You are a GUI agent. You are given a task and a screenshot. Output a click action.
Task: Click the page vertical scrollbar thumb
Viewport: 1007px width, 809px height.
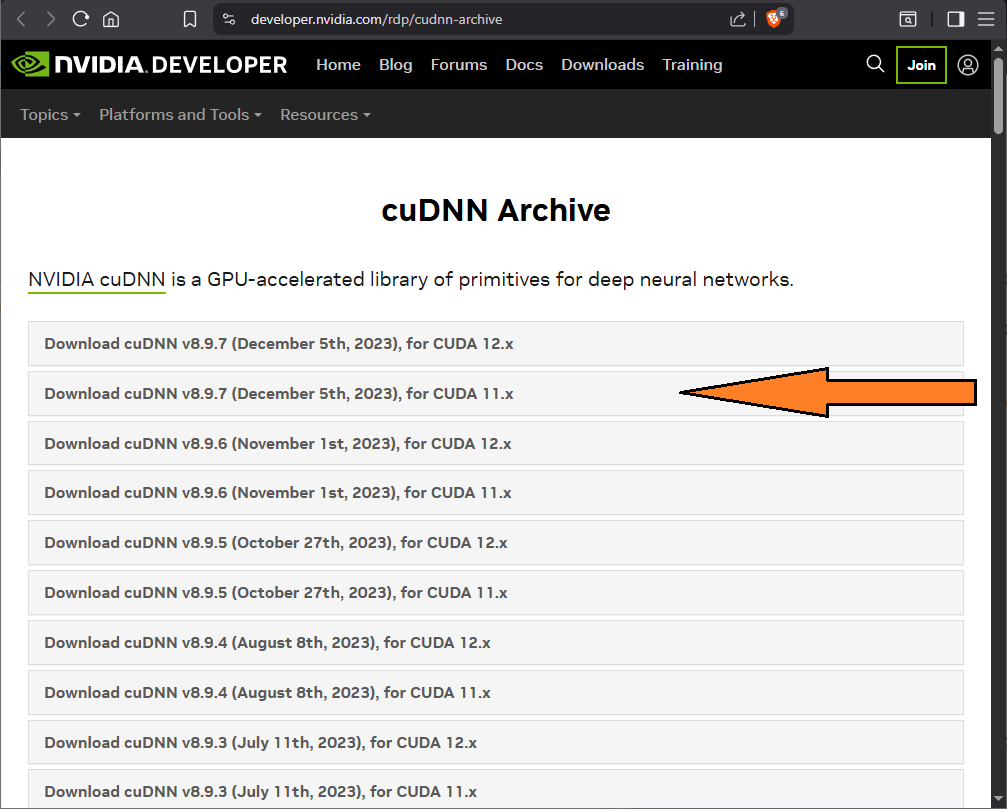pos(998,96)
